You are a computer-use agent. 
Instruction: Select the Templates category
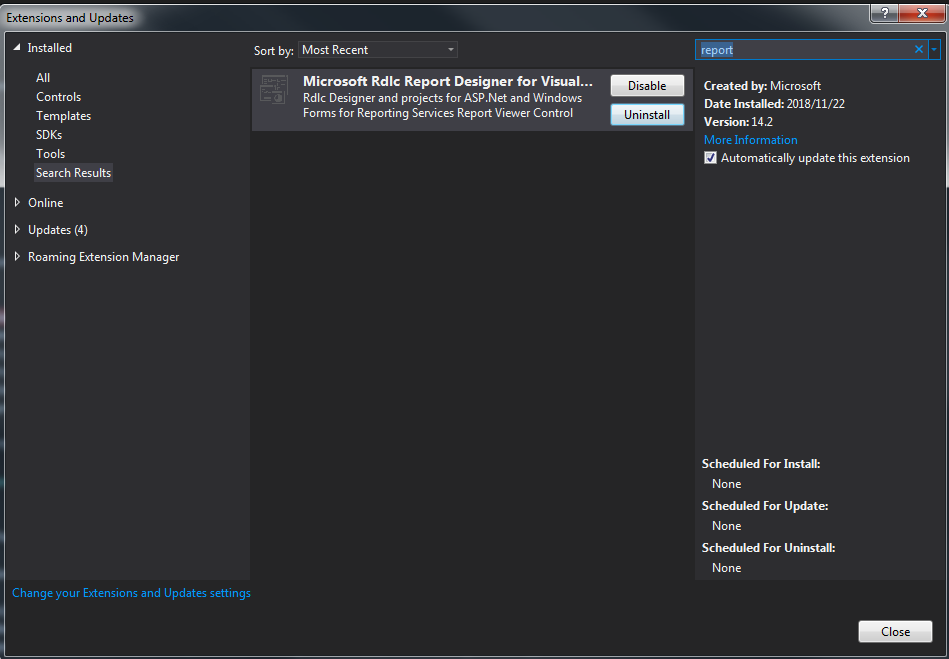(63, 115)
